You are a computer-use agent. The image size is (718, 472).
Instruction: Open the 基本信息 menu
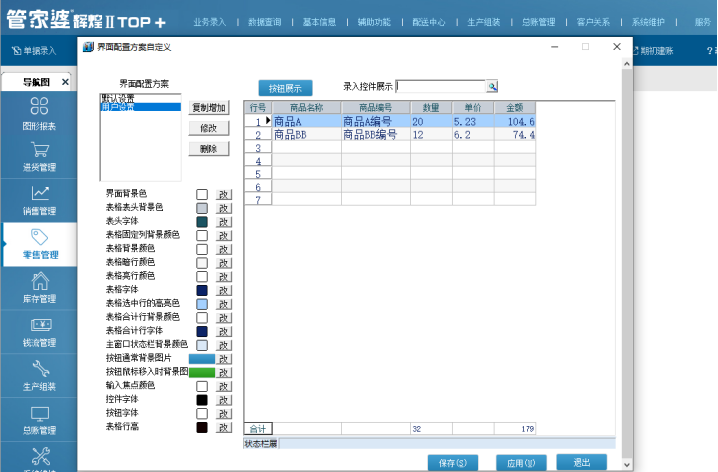(x=319, y=22)
